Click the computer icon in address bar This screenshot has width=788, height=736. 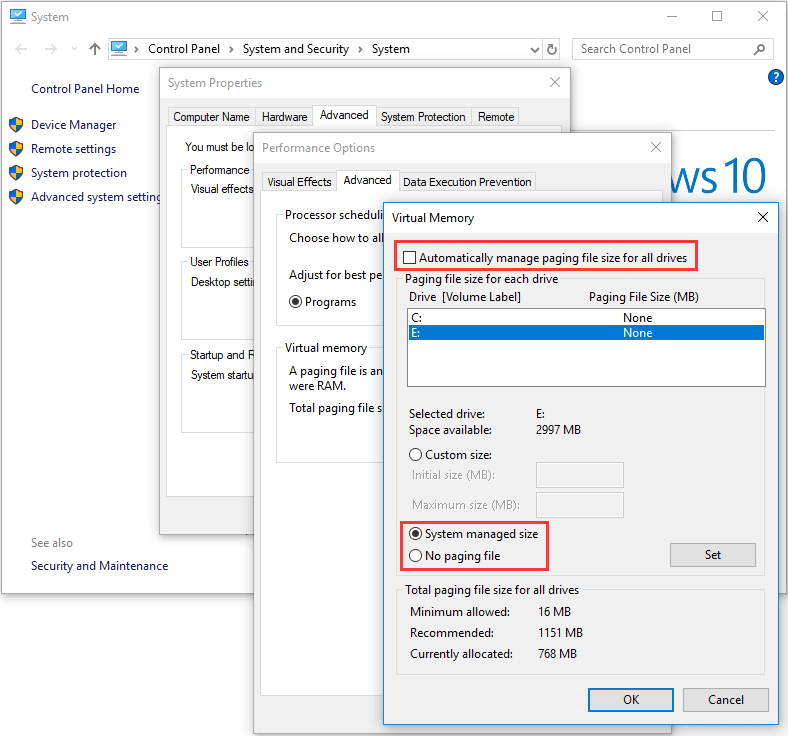coord(119,49)
